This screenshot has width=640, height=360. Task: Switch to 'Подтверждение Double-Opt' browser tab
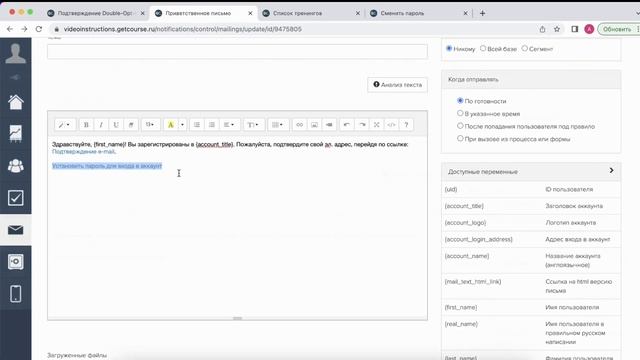95,13
